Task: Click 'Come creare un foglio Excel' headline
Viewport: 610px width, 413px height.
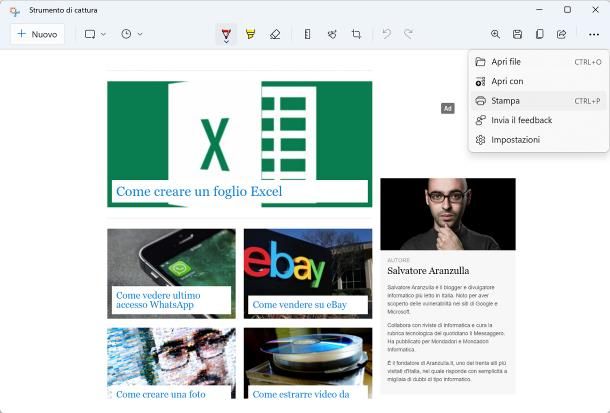Action: 199,191
